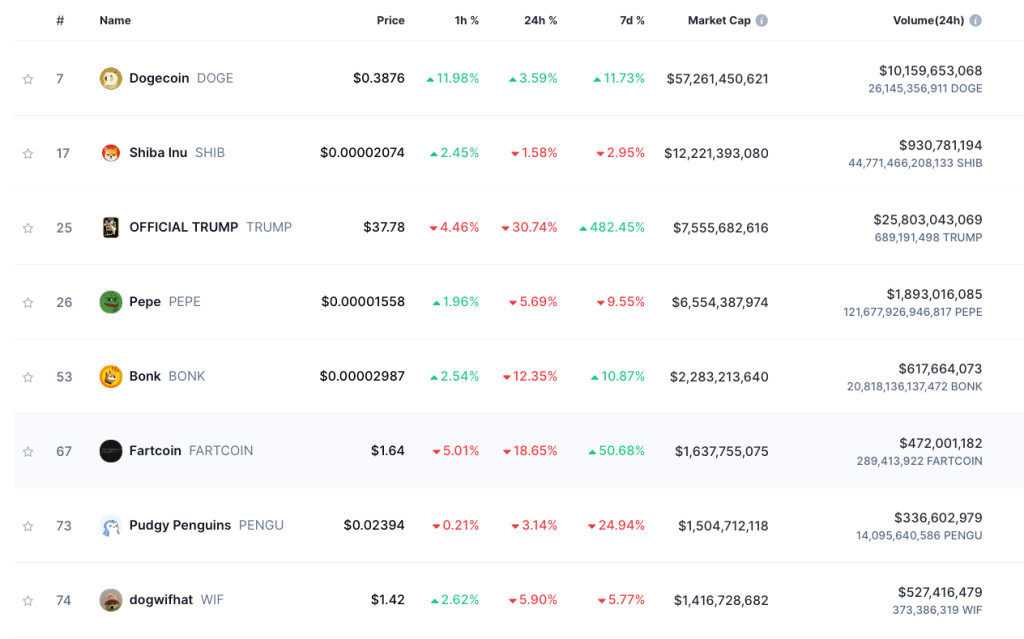Click the Pepe frog coin logo

[x=111, y=302]
